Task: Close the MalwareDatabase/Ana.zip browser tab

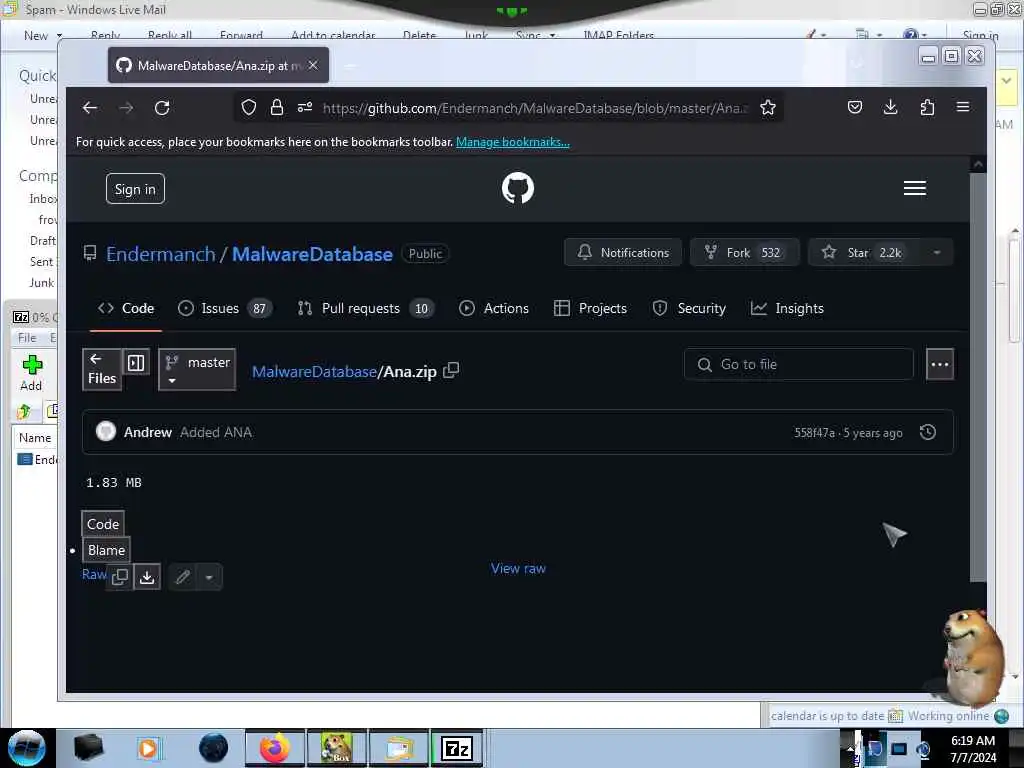Action: [x=313, y=65]
